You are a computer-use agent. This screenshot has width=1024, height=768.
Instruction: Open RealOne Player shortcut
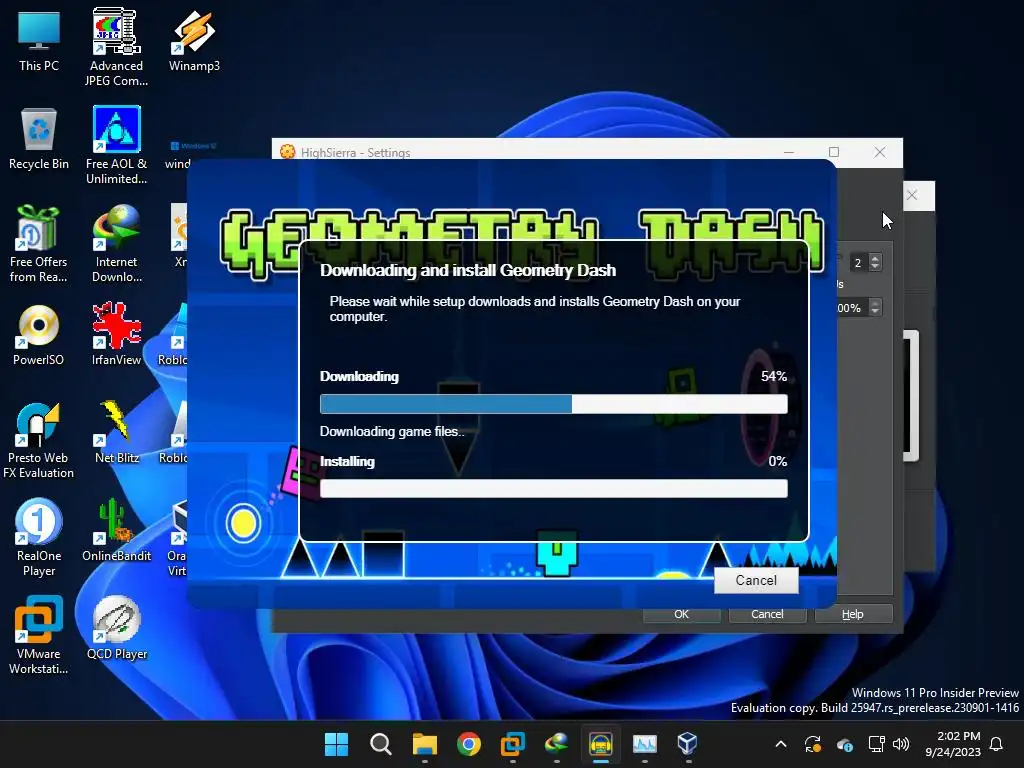39,537
